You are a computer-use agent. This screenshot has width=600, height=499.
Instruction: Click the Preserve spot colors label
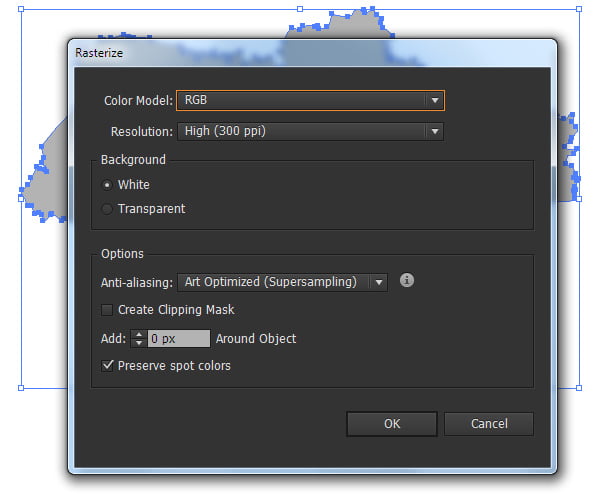[174, 366]
